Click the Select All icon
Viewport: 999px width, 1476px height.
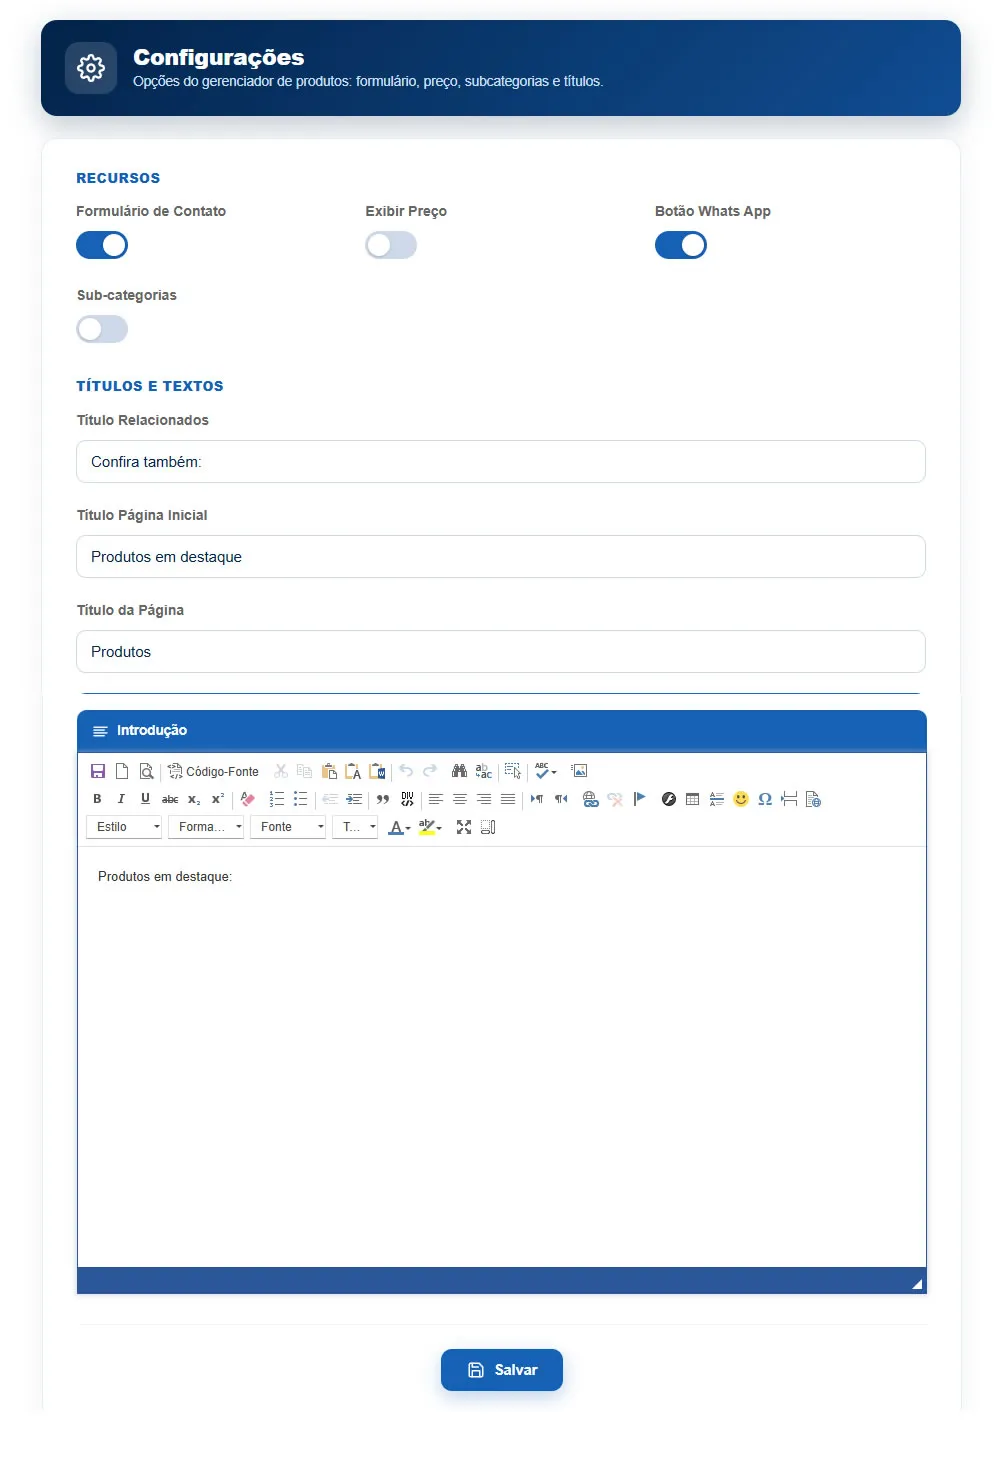pos(513,771)
